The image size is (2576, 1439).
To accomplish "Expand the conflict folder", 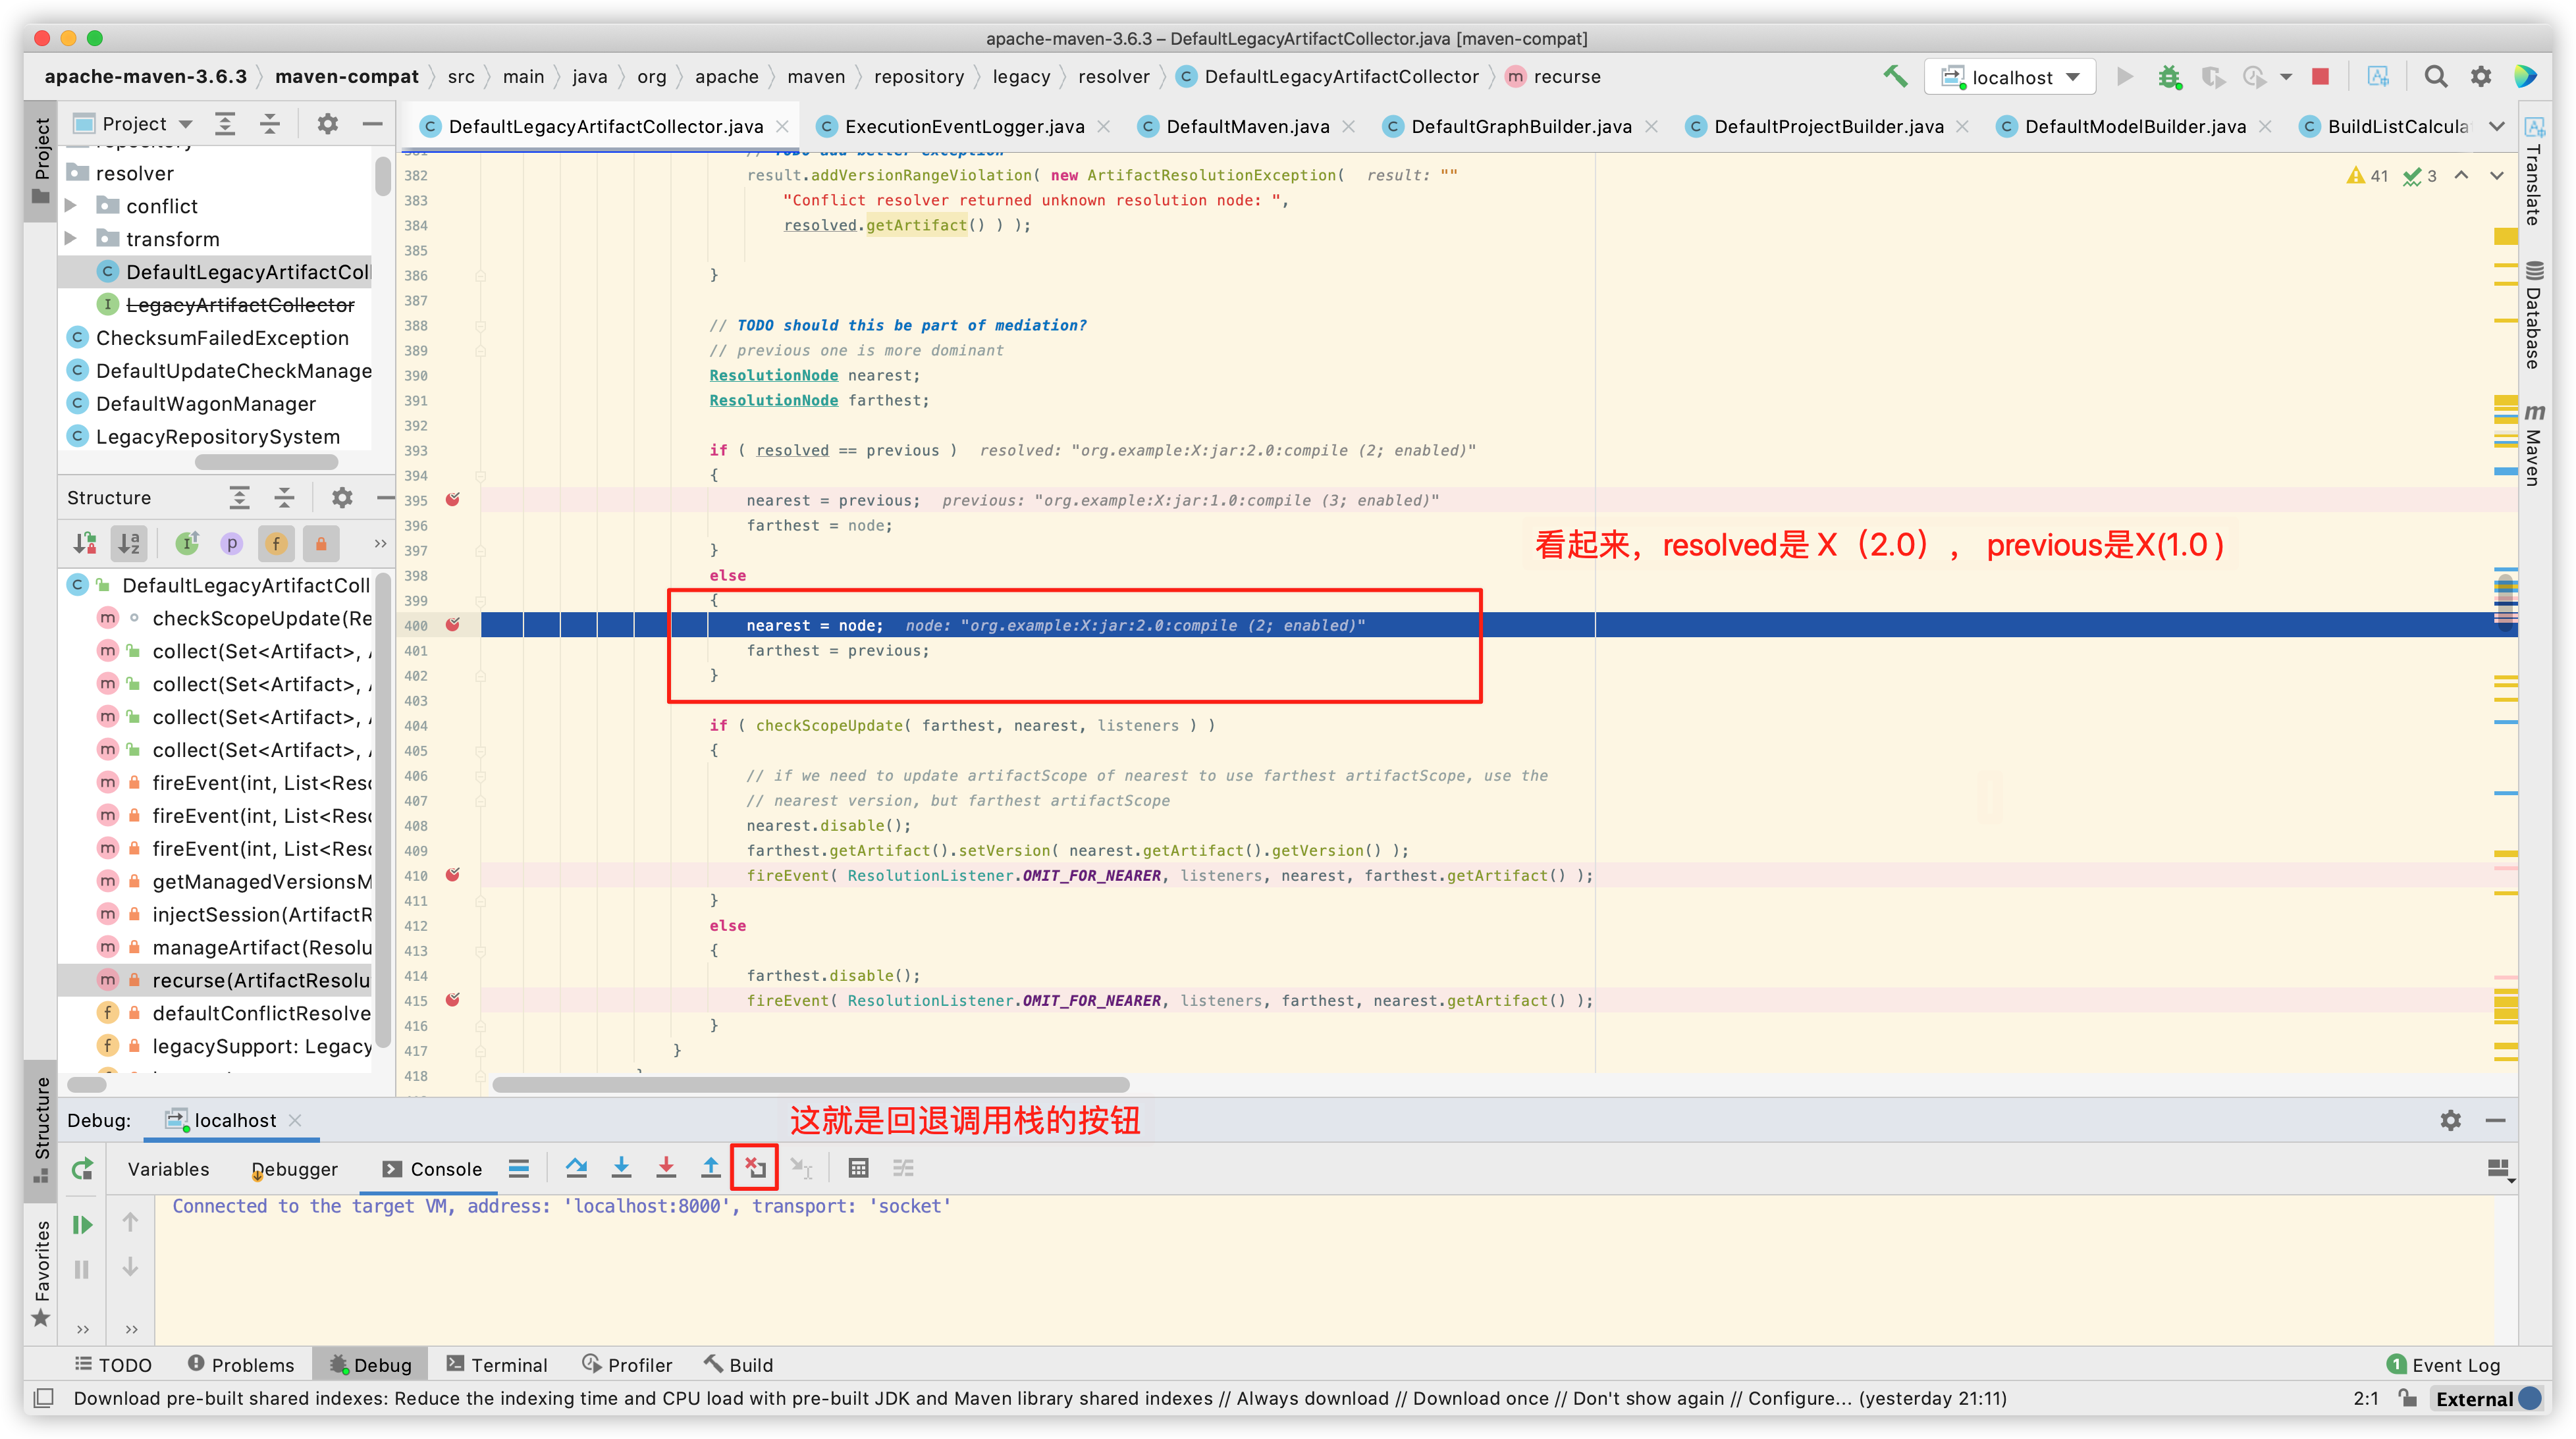I will pyautogui.click(x=71, y=206).
